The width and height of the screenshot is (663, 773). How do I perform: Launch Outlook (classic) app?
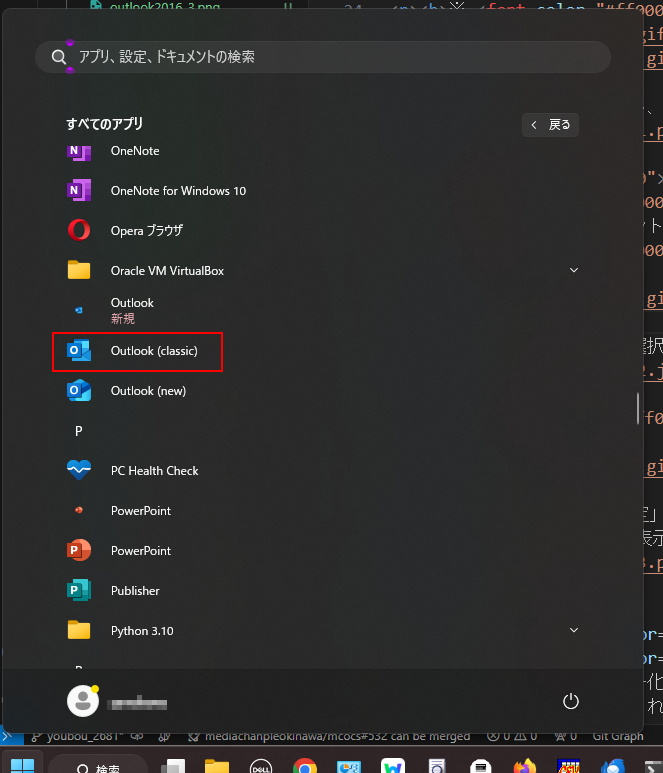click(137, 351)
